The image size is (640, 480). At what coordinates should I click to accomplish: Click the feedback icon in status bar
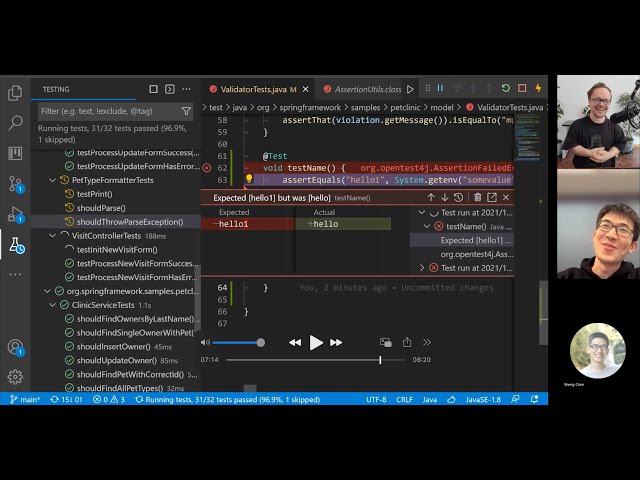coord(516,399)
